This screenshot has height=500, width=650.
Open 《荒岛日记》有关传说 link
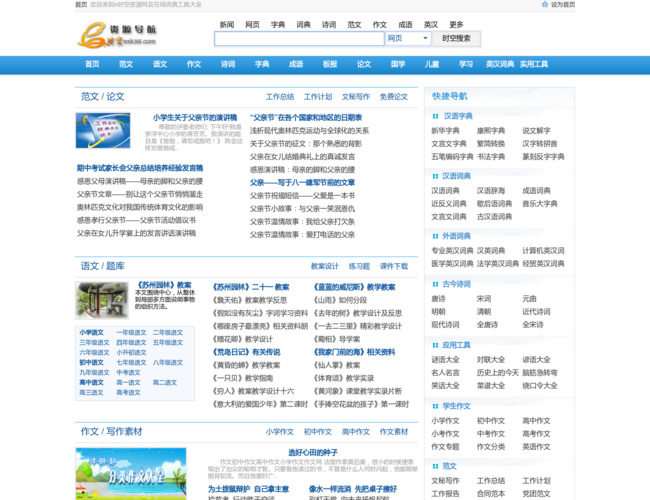(246, 352)
